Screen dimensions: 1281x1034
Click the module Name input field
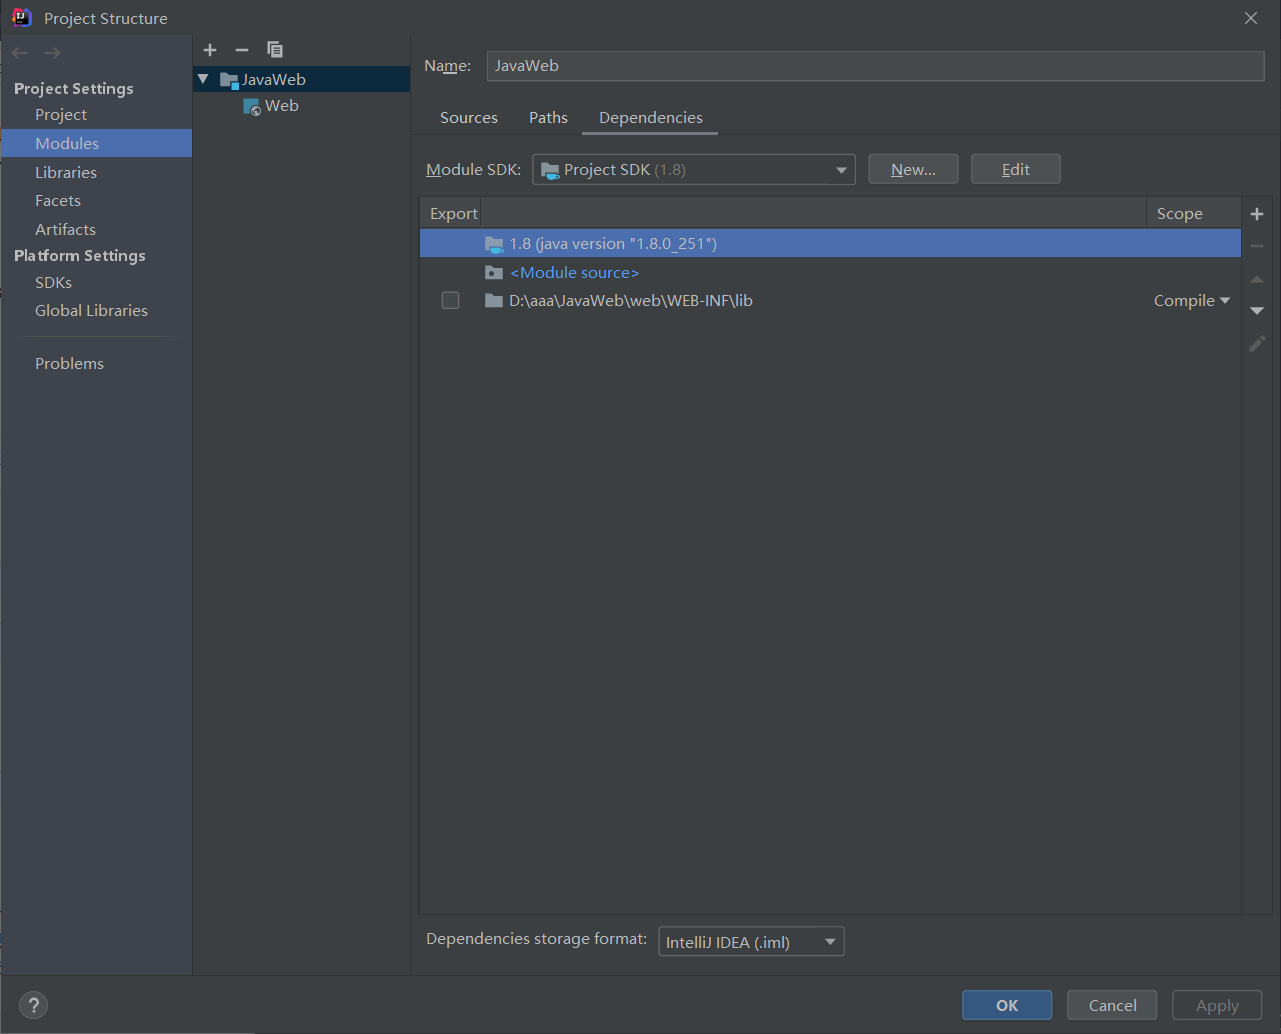[x=876, y=66]
